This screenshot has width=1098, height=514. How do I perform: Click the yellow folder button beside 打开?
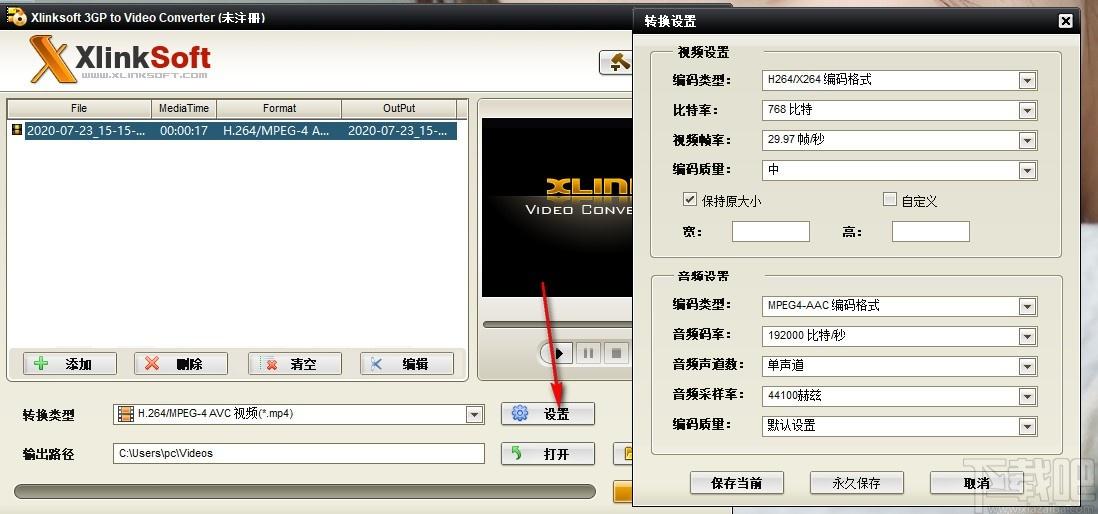click(x=623, y=454)
